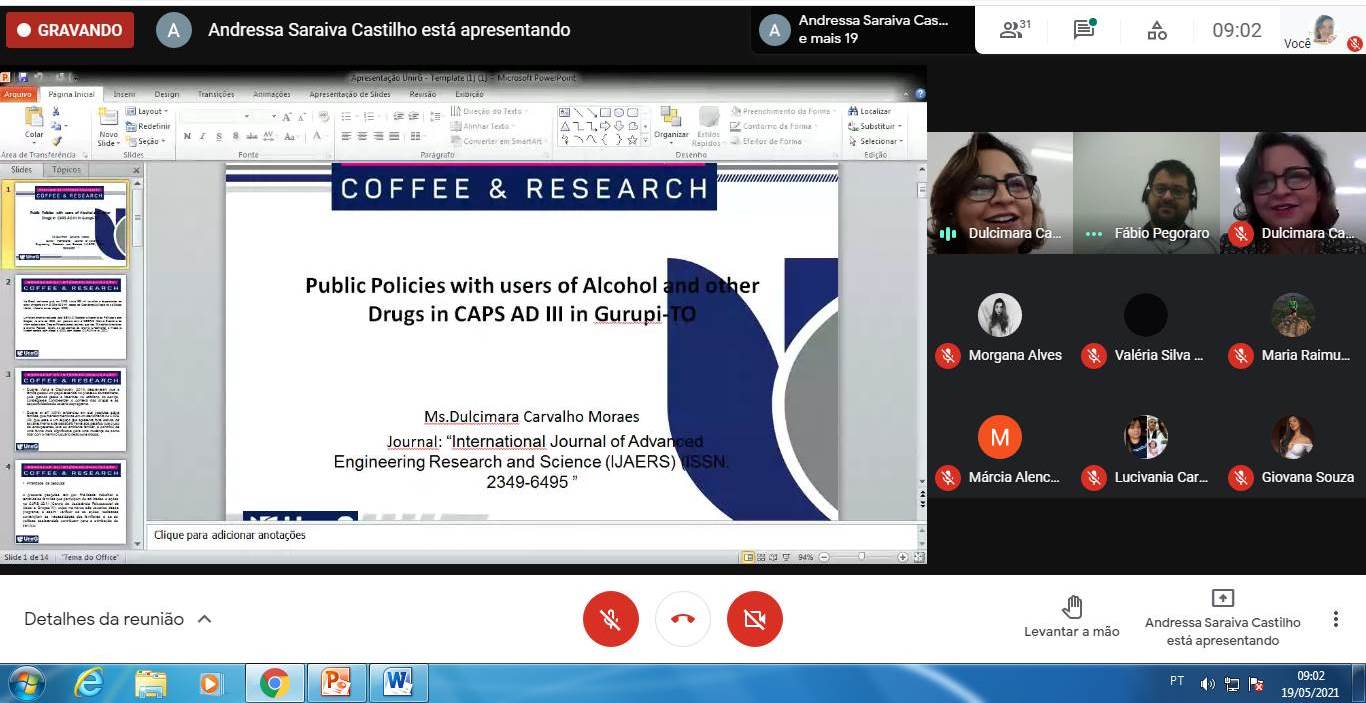Select Fábio Pegoraro's video tile
Screen dimensions: 1366x703
click(x=1146, y=193)
